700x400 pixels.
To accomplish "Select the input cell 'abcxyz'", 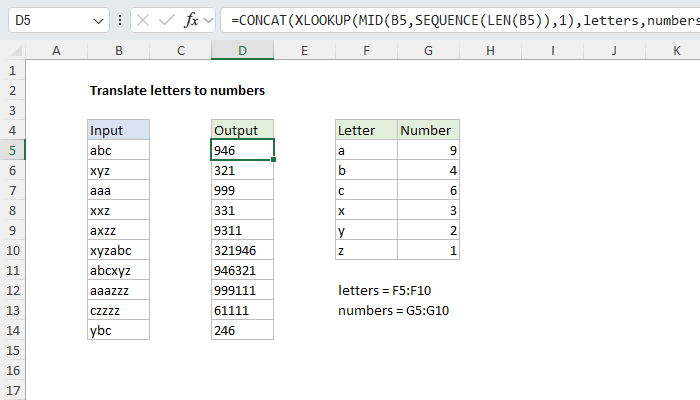I will tap(118, 271).
